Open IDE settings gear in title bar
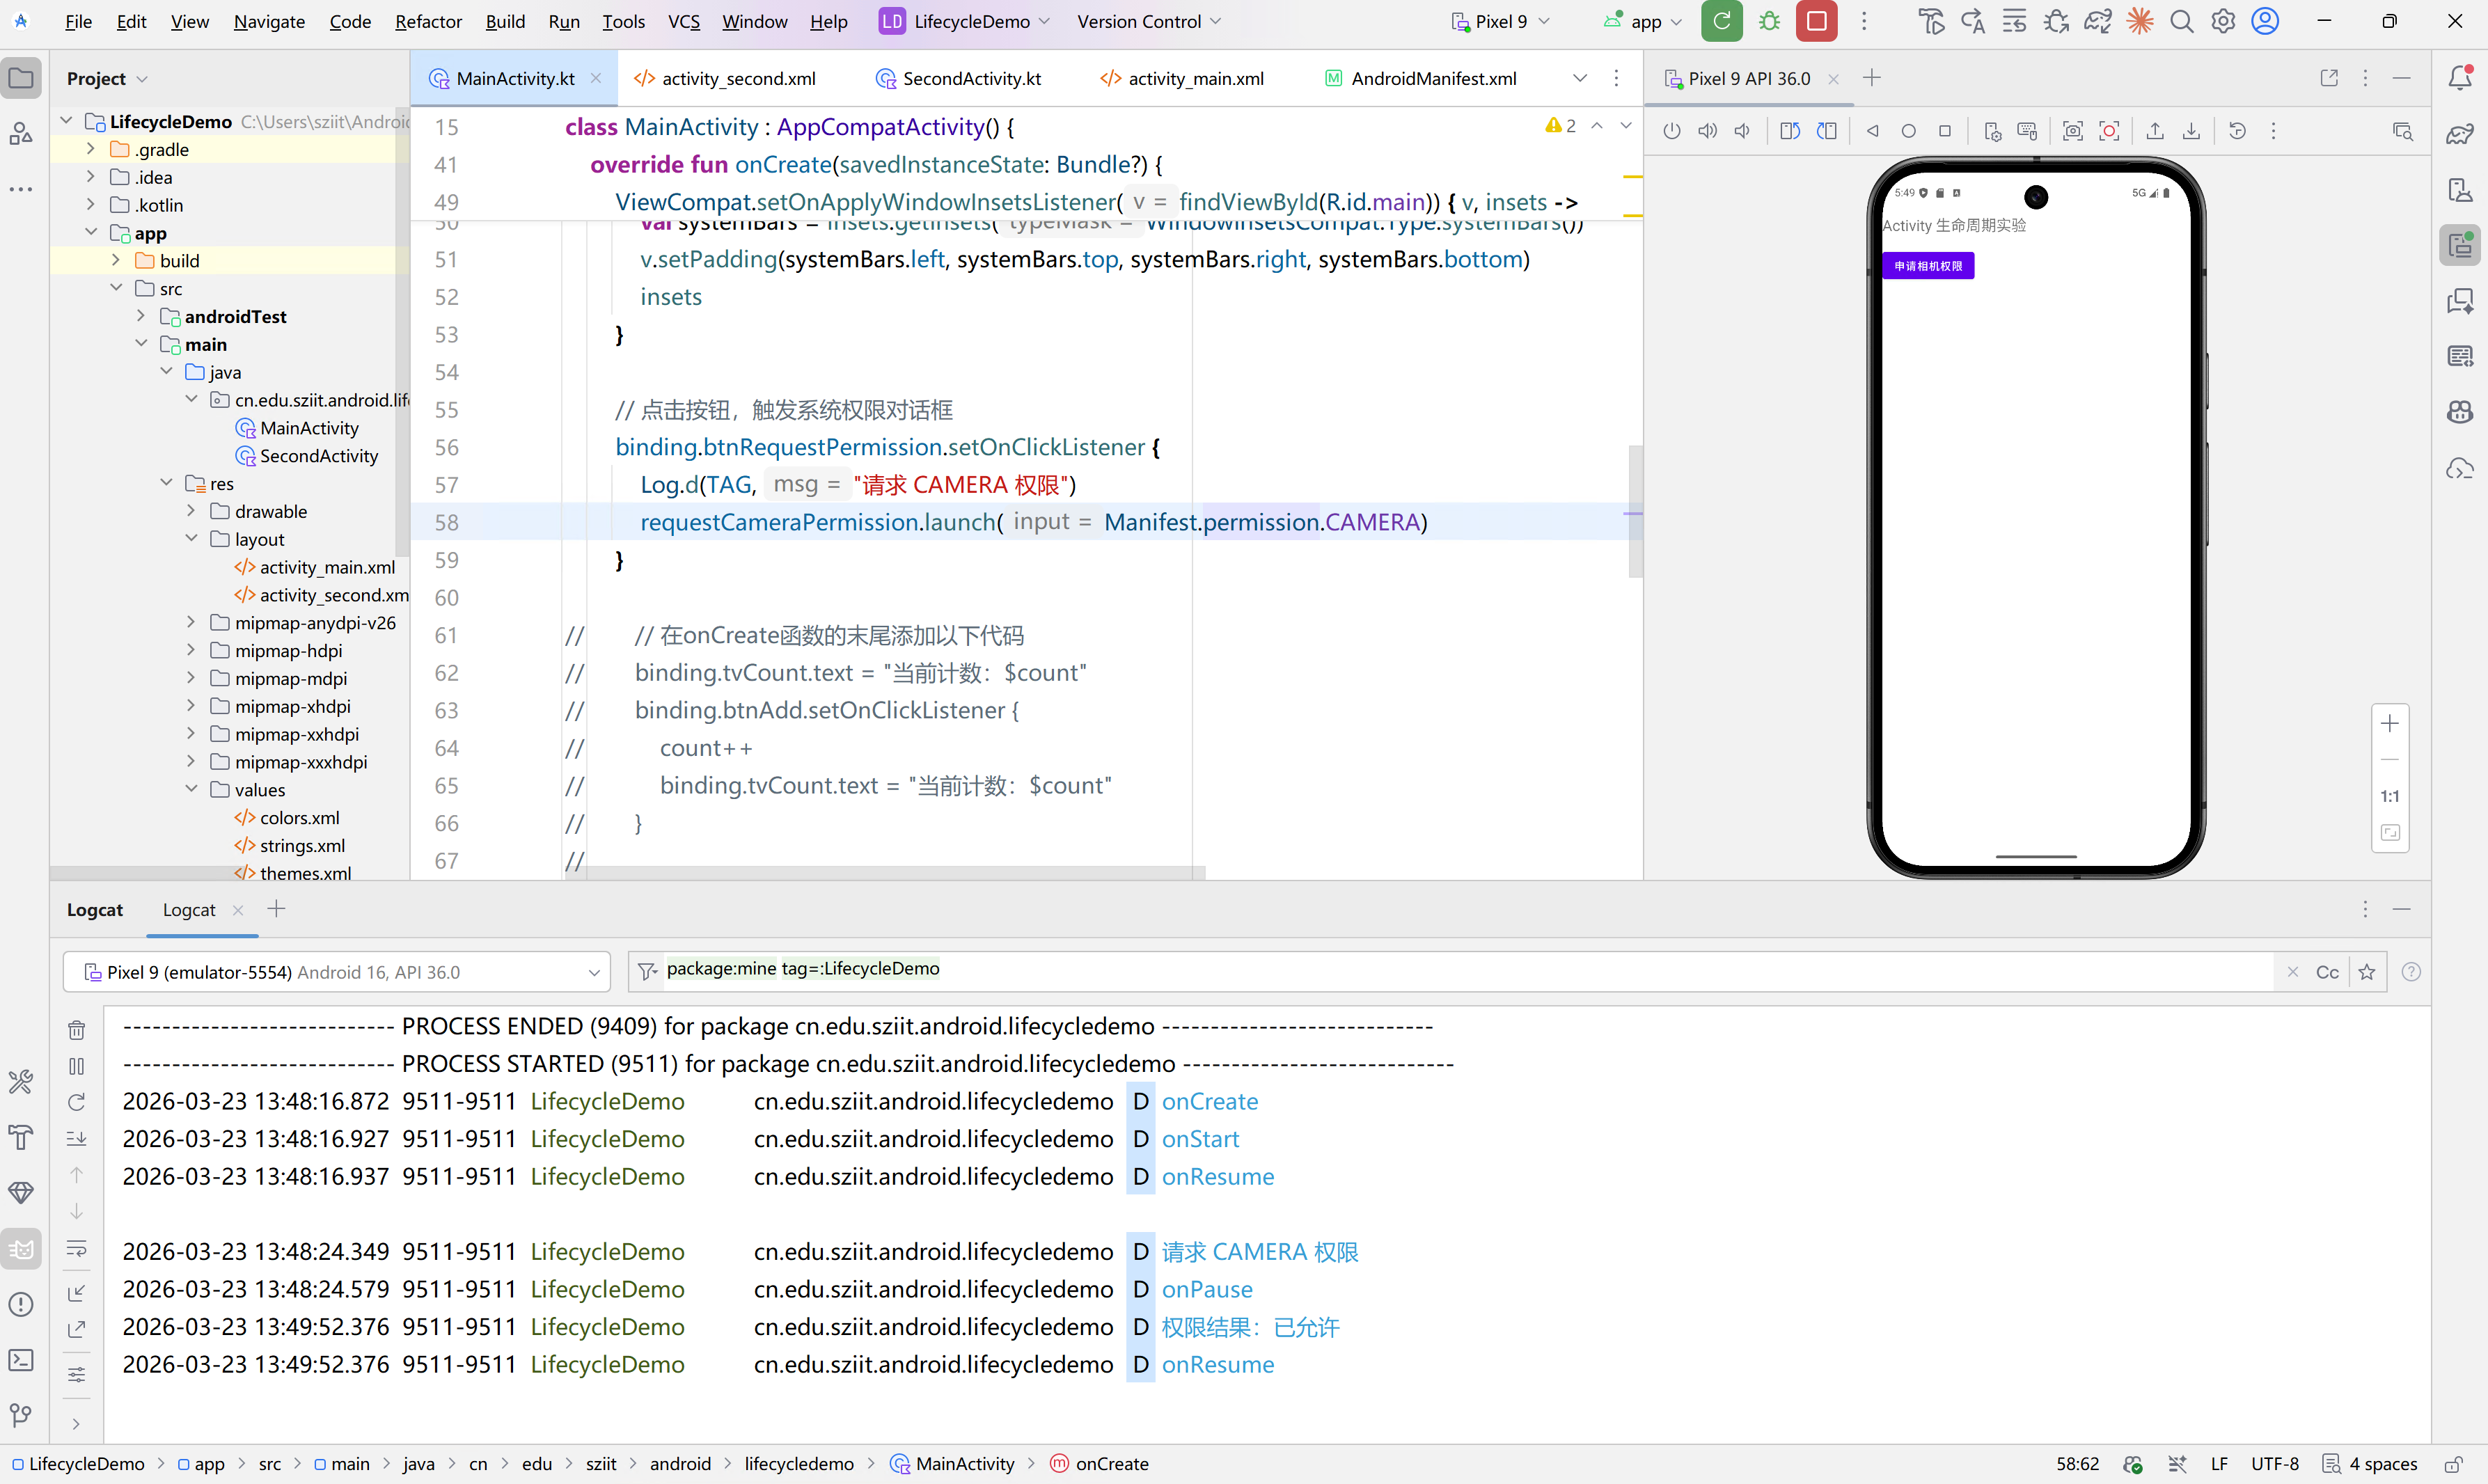Screen dimensions: 2488x1484 (x=2222, y=21)
